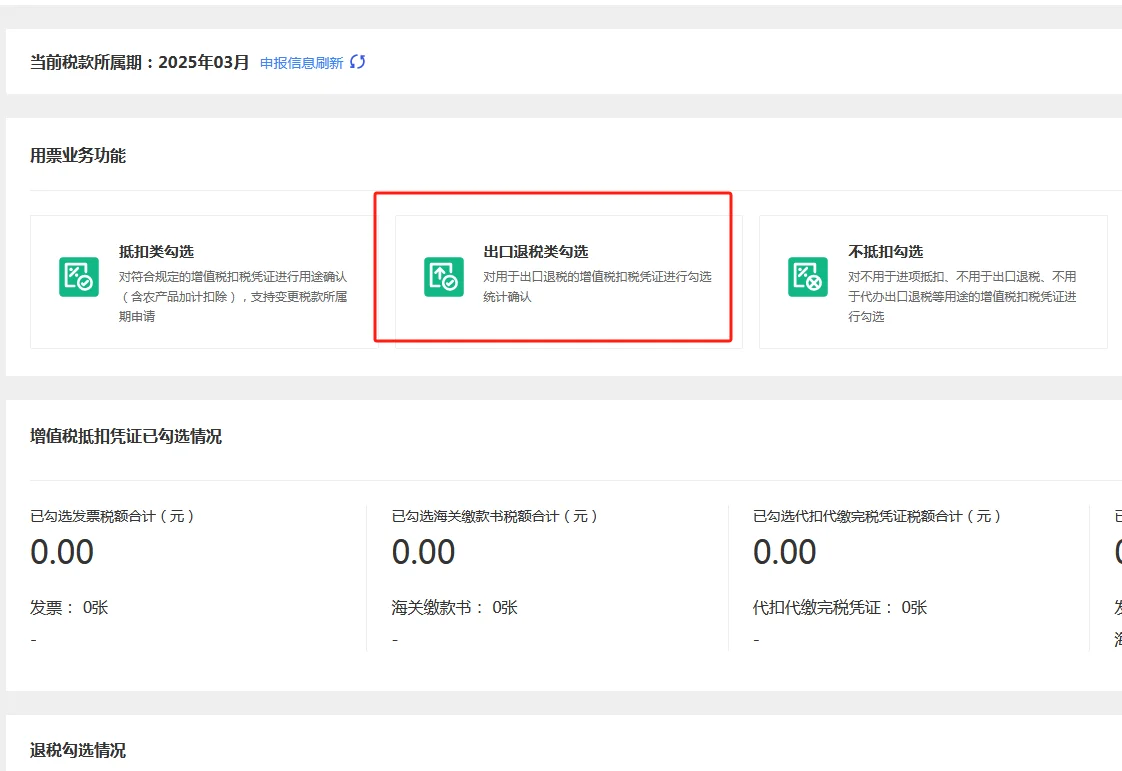The width and height of the screenshot is (1122, 771).
Task: Click the 申报信息刷新 link
Action: tap(302, 61)
